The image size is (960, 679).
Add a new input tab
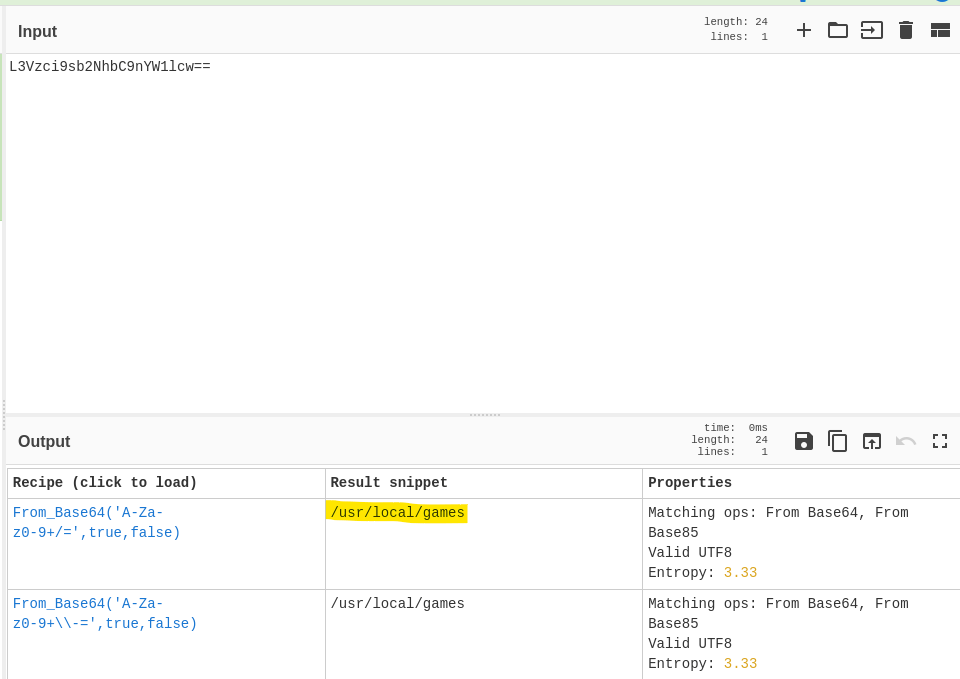pyautogui.click(x=804, y=30)
